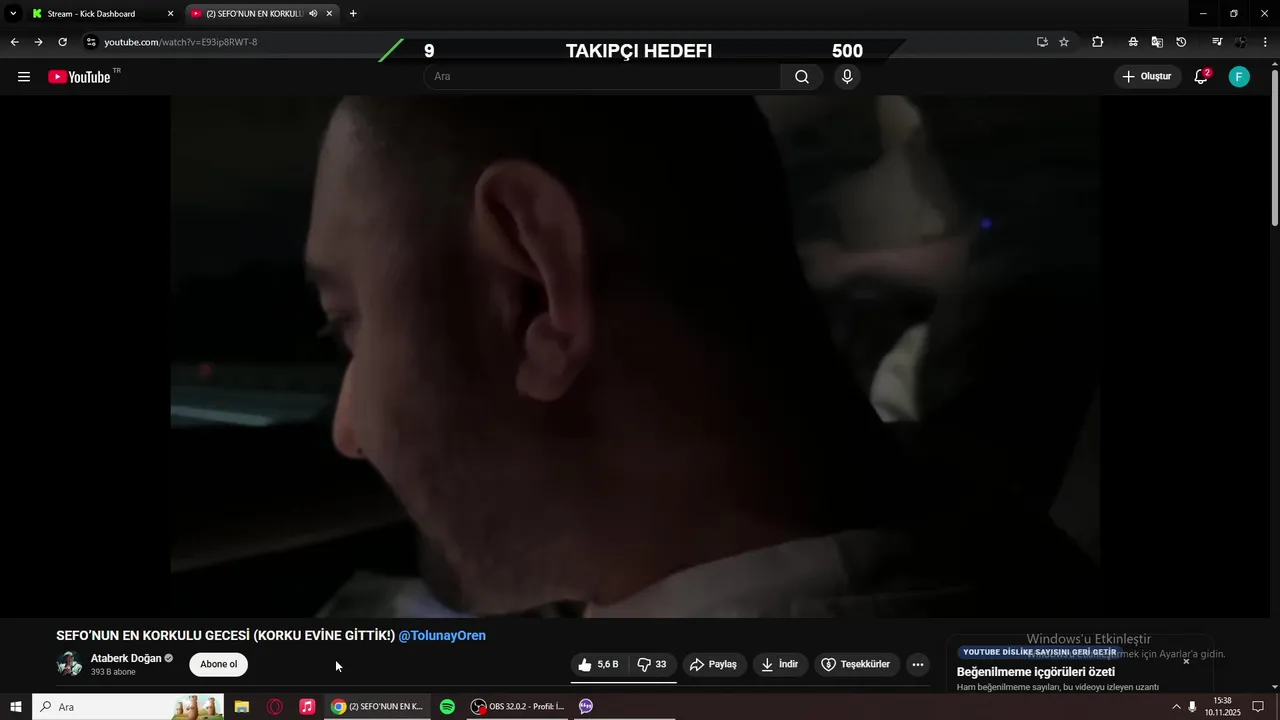This screenshot has width=1280, height=720.
Task: Open the media controls playlist icon
Action: tap(1217, 42)
